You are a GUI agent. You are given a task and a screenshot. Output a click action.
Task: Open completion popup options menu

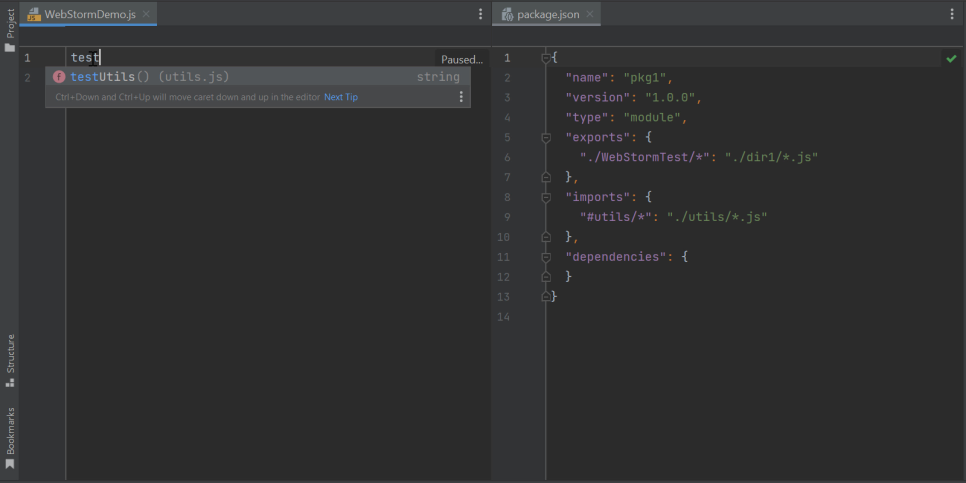click(461, 97)
